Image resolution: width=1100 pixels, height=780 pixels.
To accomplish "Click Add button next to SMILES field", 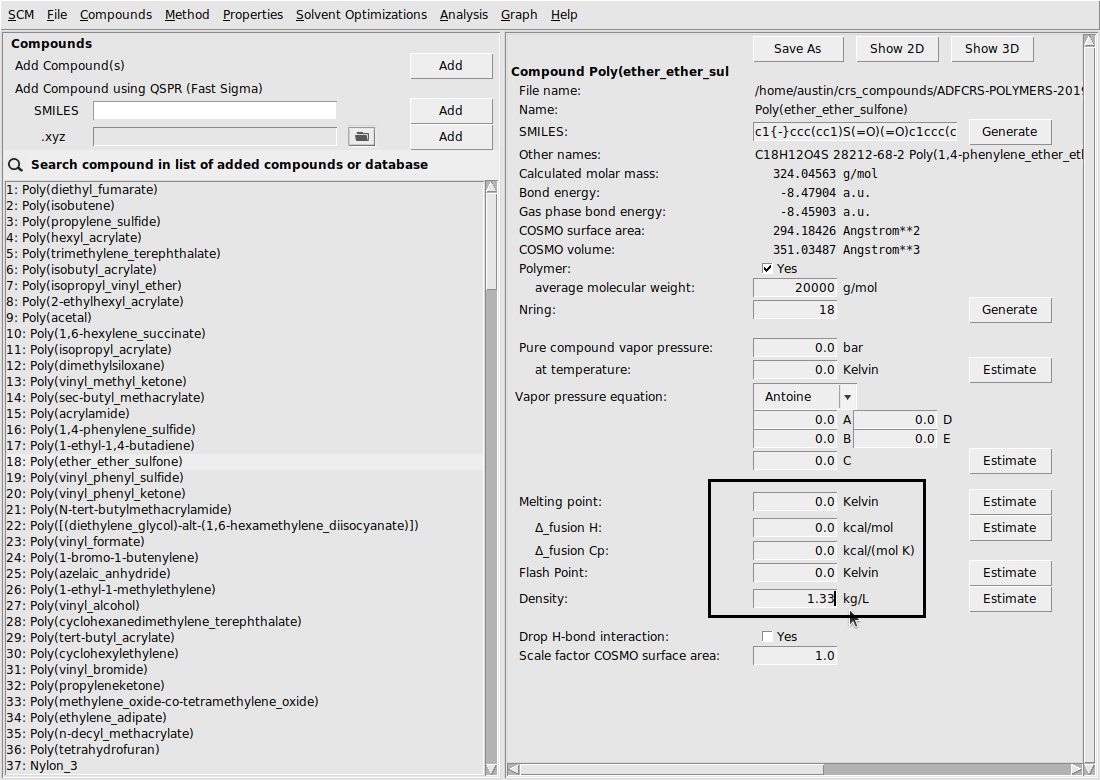I will click(450, 110).
